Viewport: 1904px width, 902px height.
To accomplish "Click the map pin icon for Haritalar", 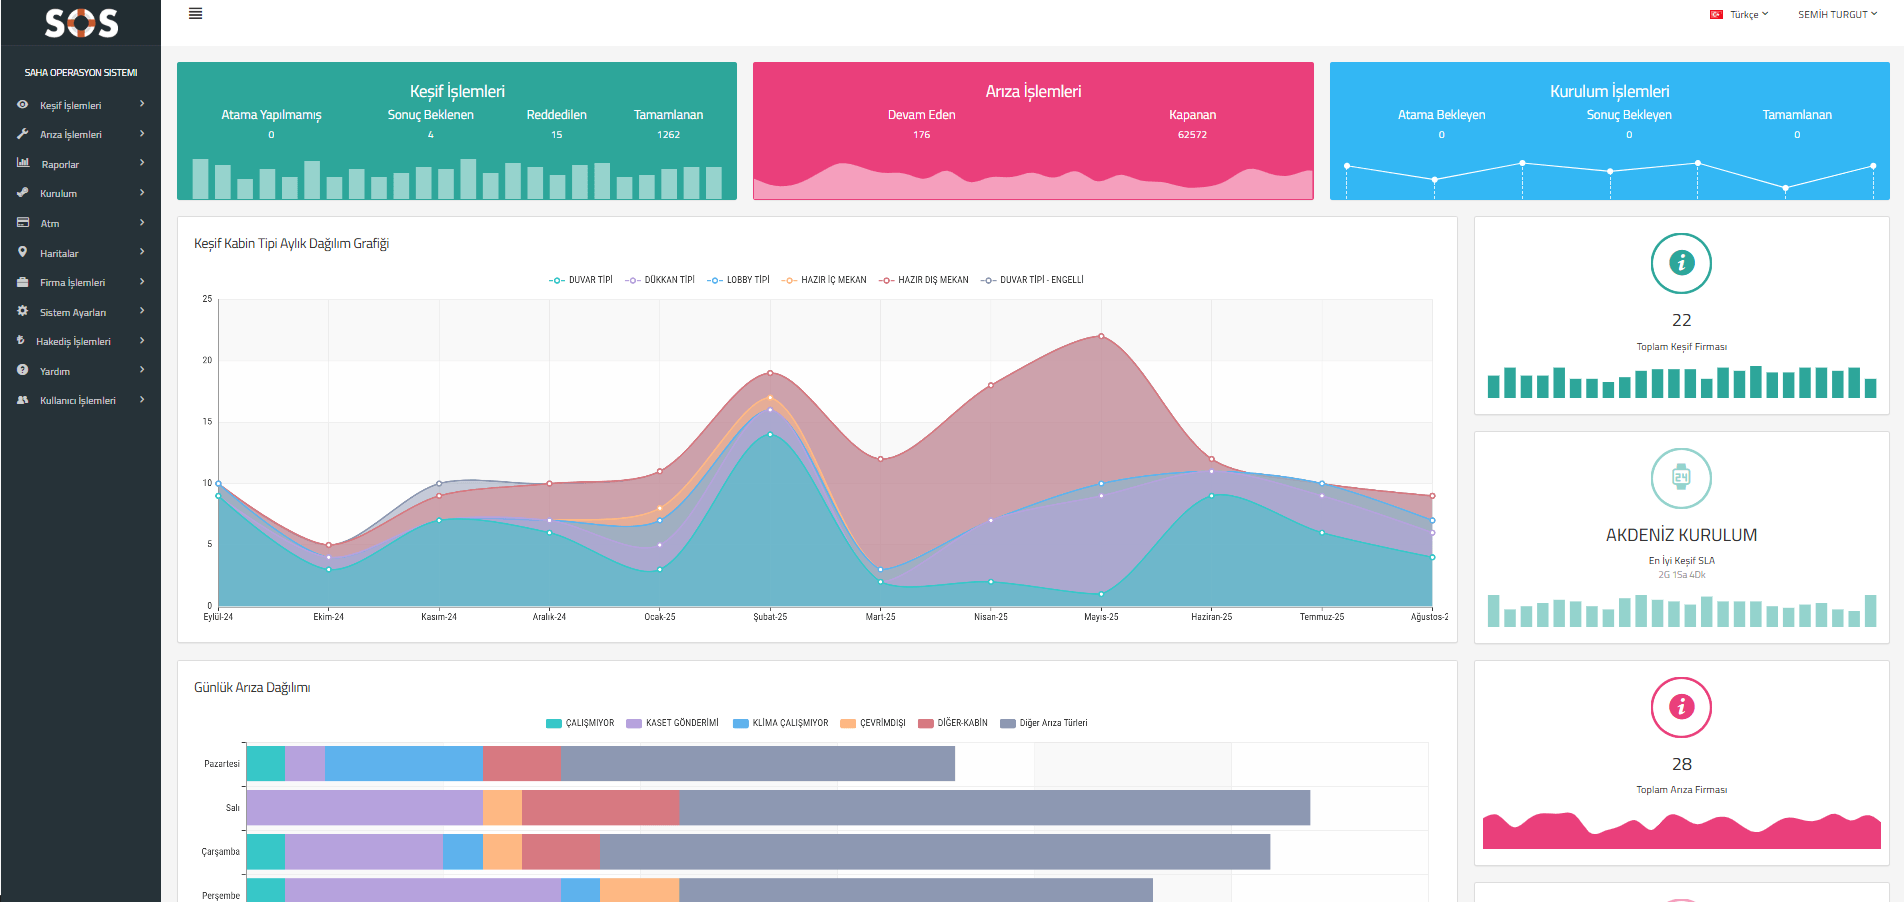I will [x=23, y=253].
